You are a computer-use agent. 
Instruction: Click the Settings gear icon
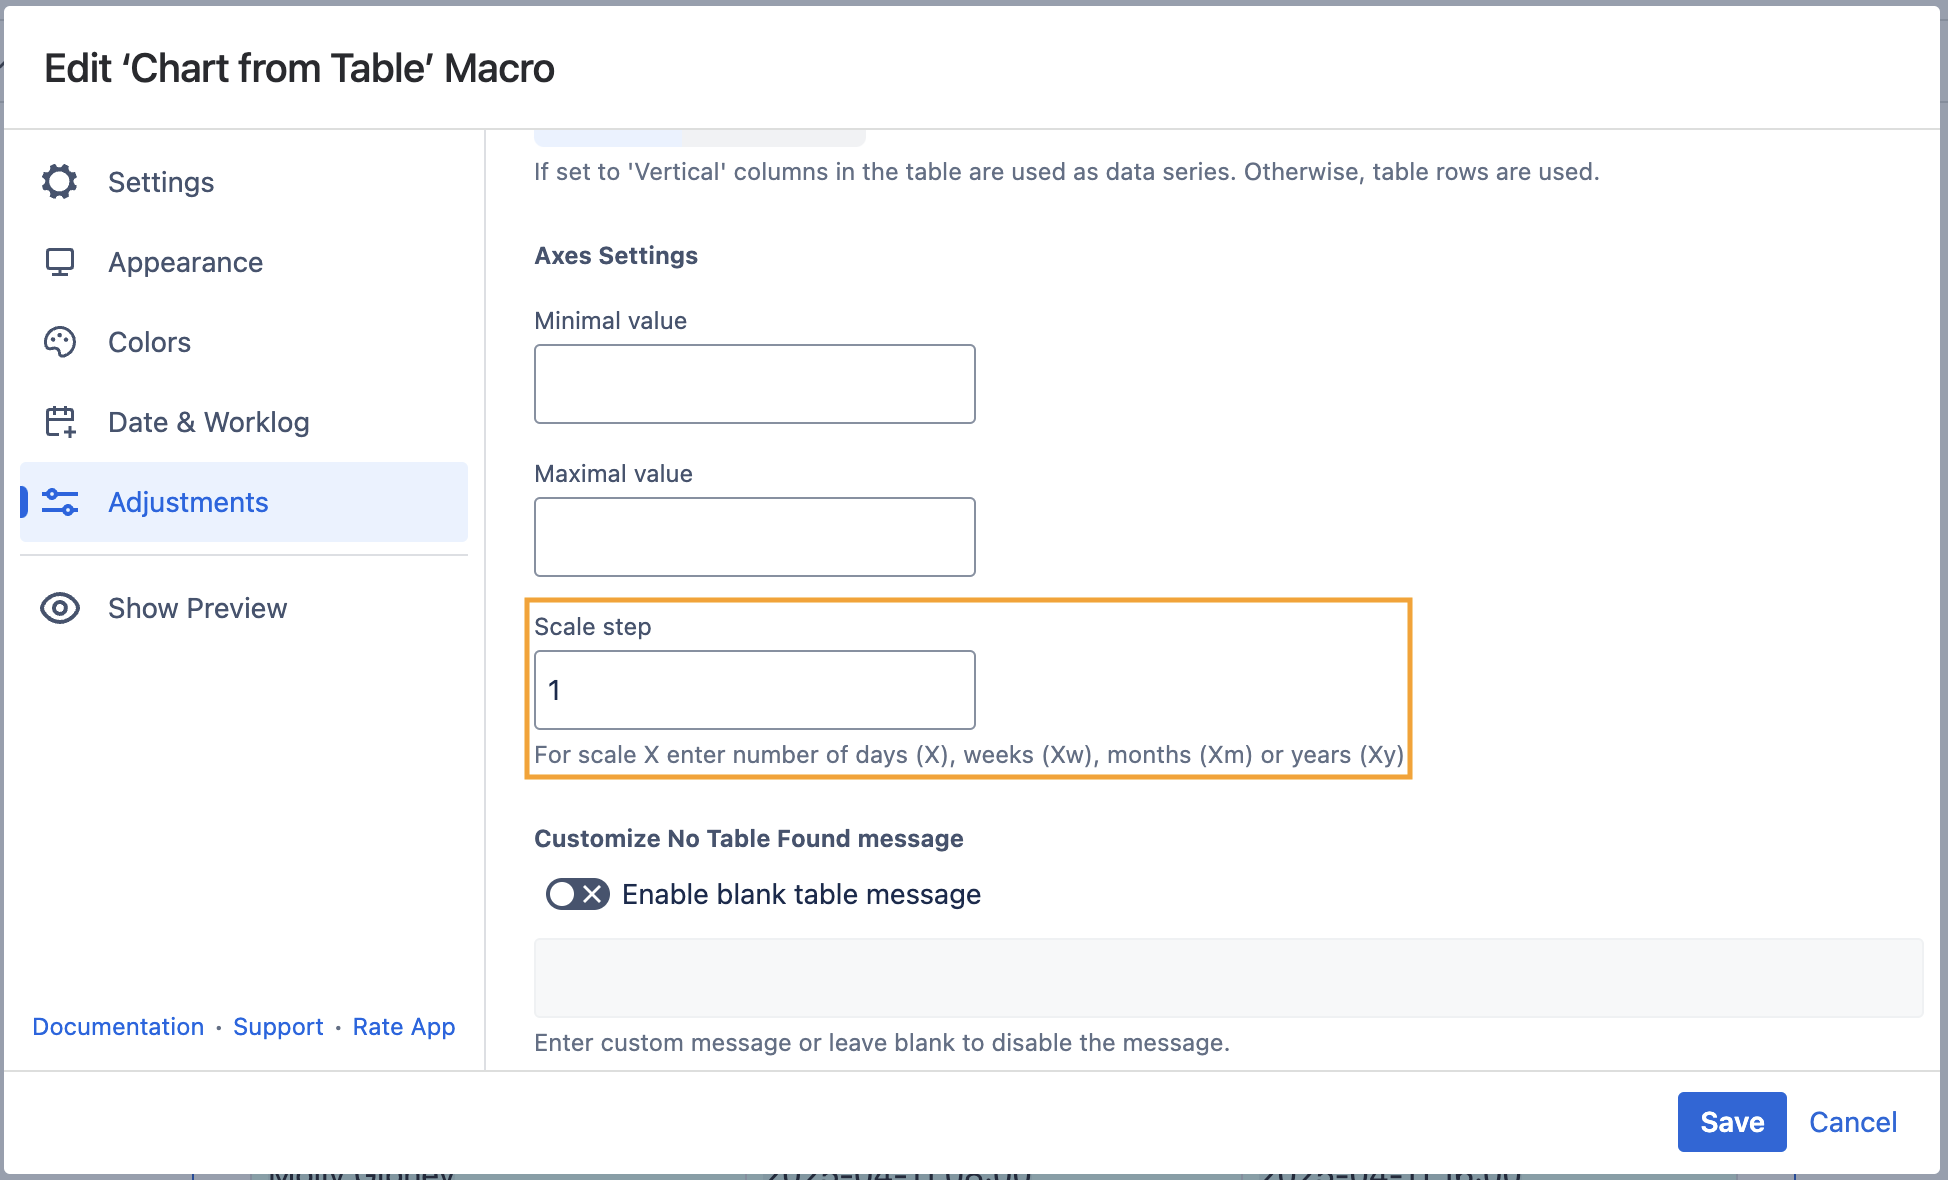[60, 182]
